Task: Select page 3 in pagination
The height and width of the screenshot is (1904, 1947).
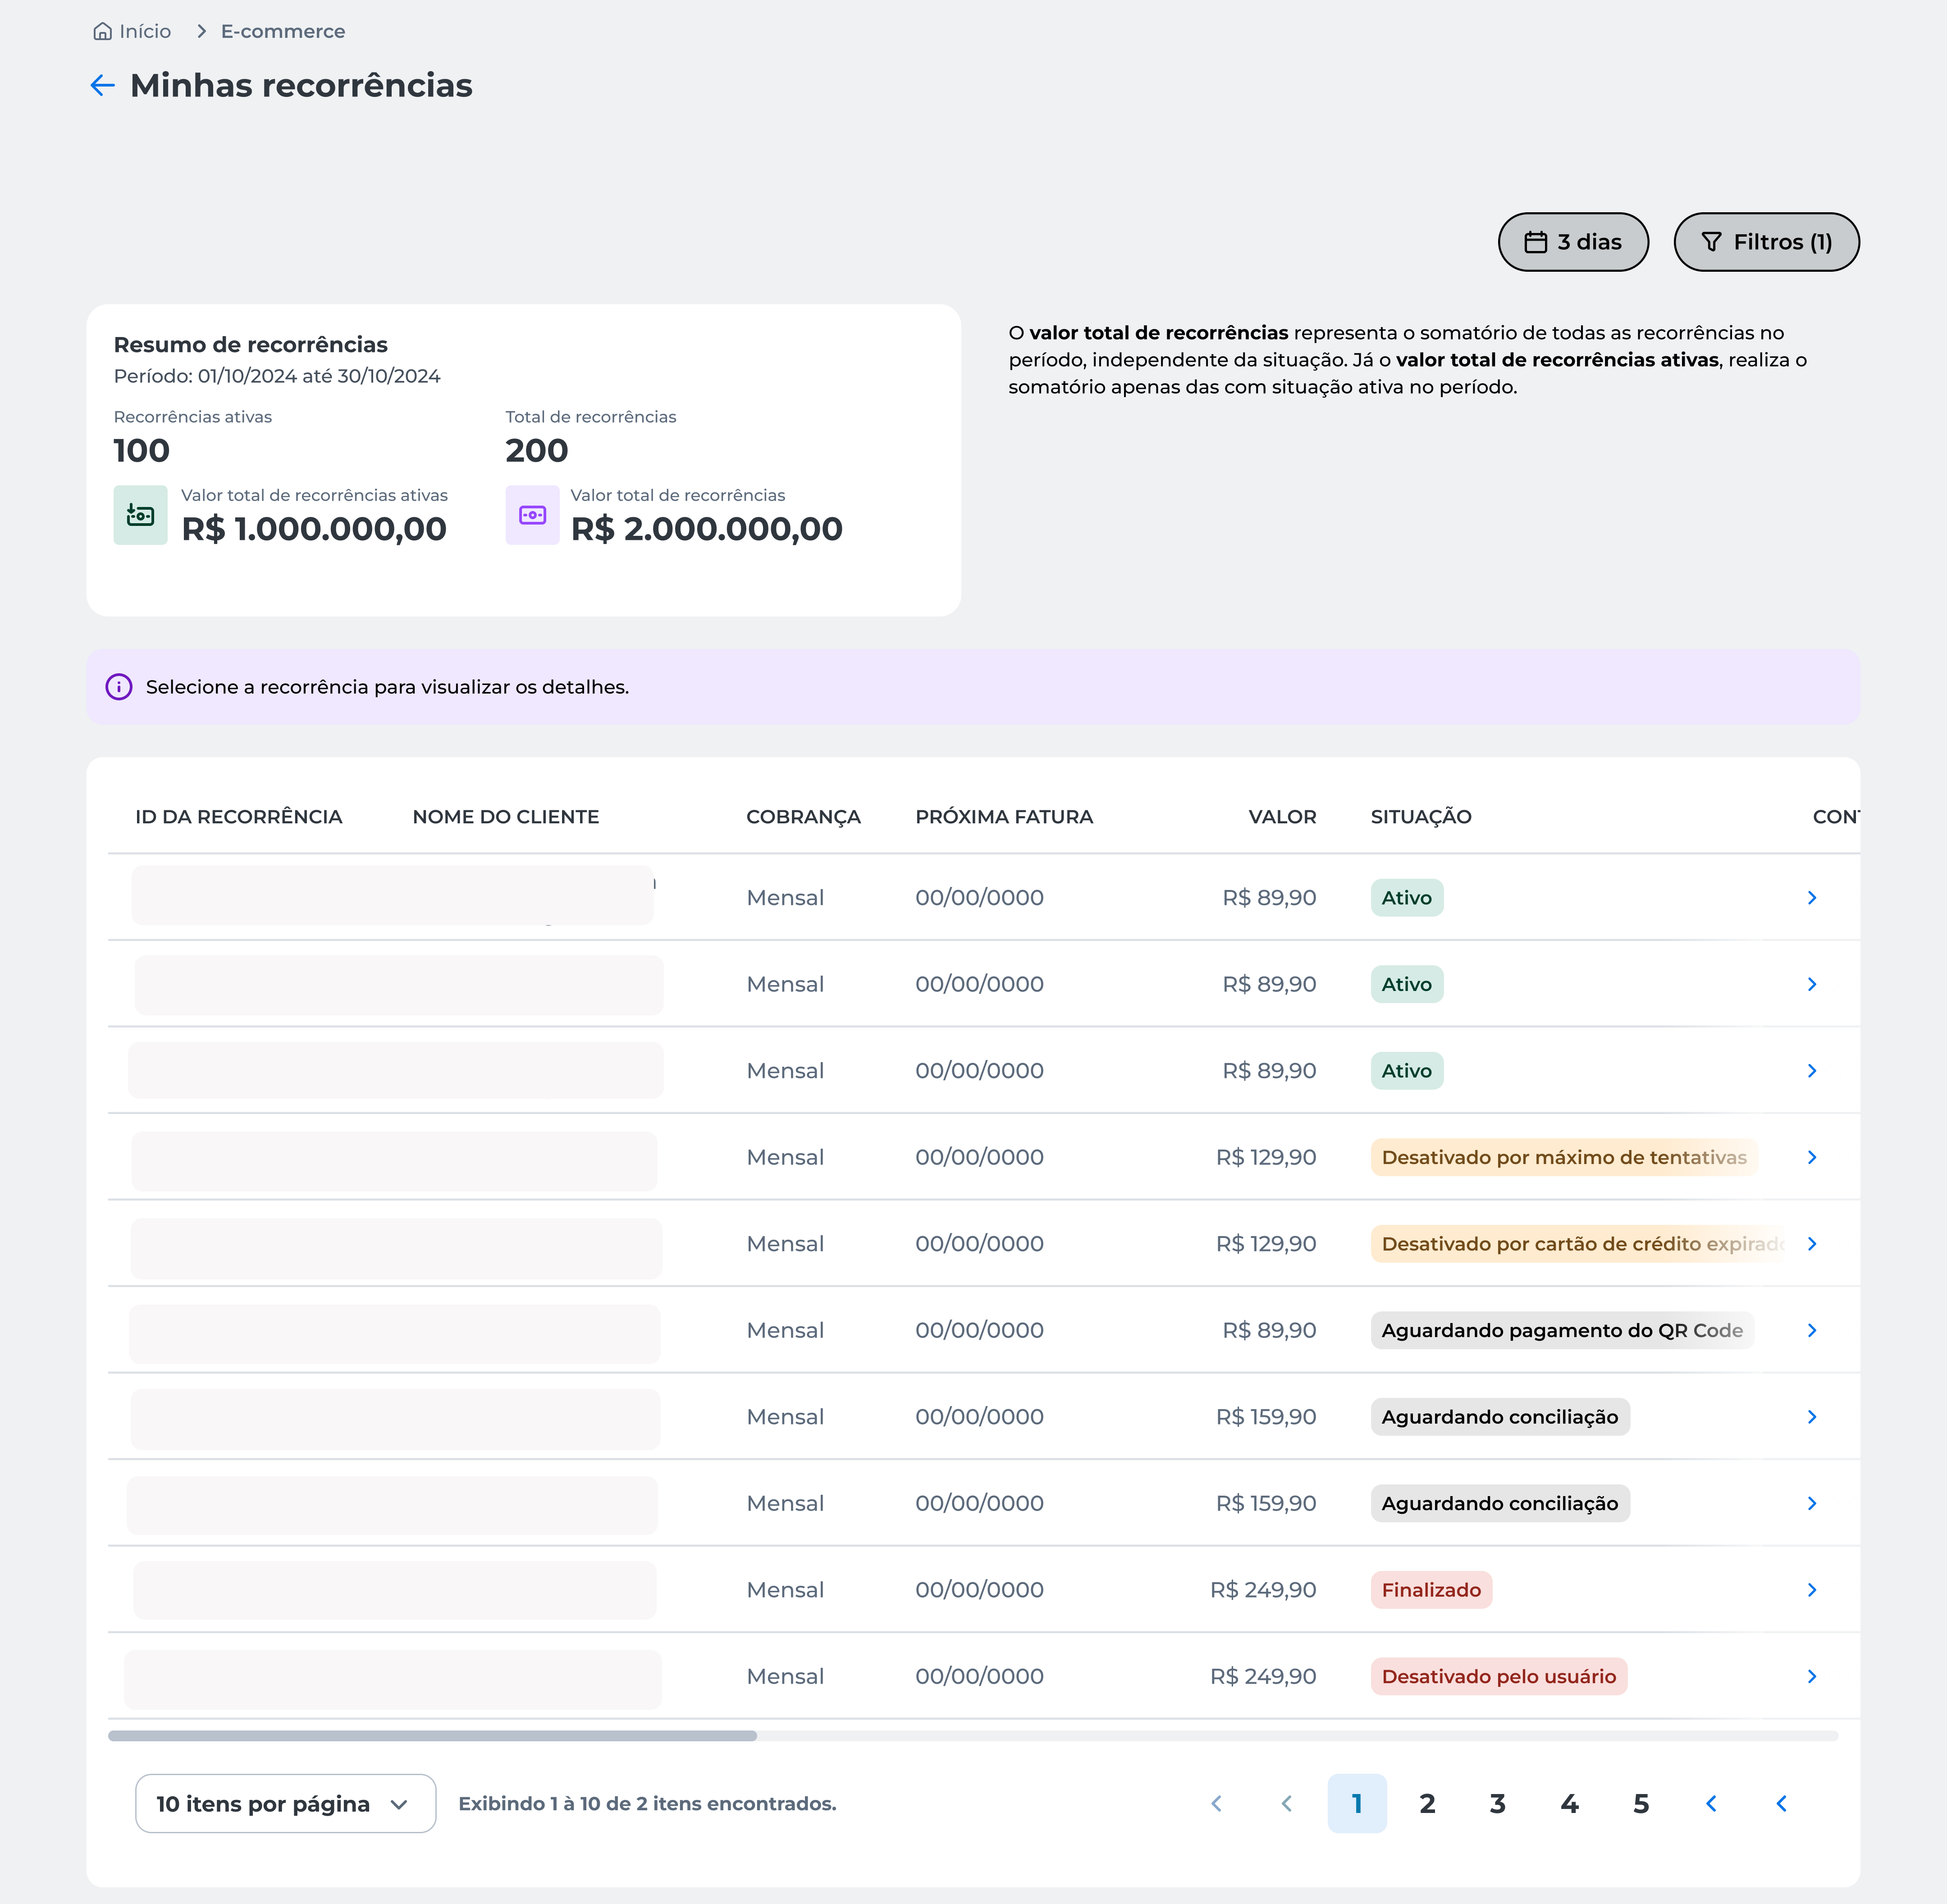Action: pyautogui.click(x=1497, y=1803)
